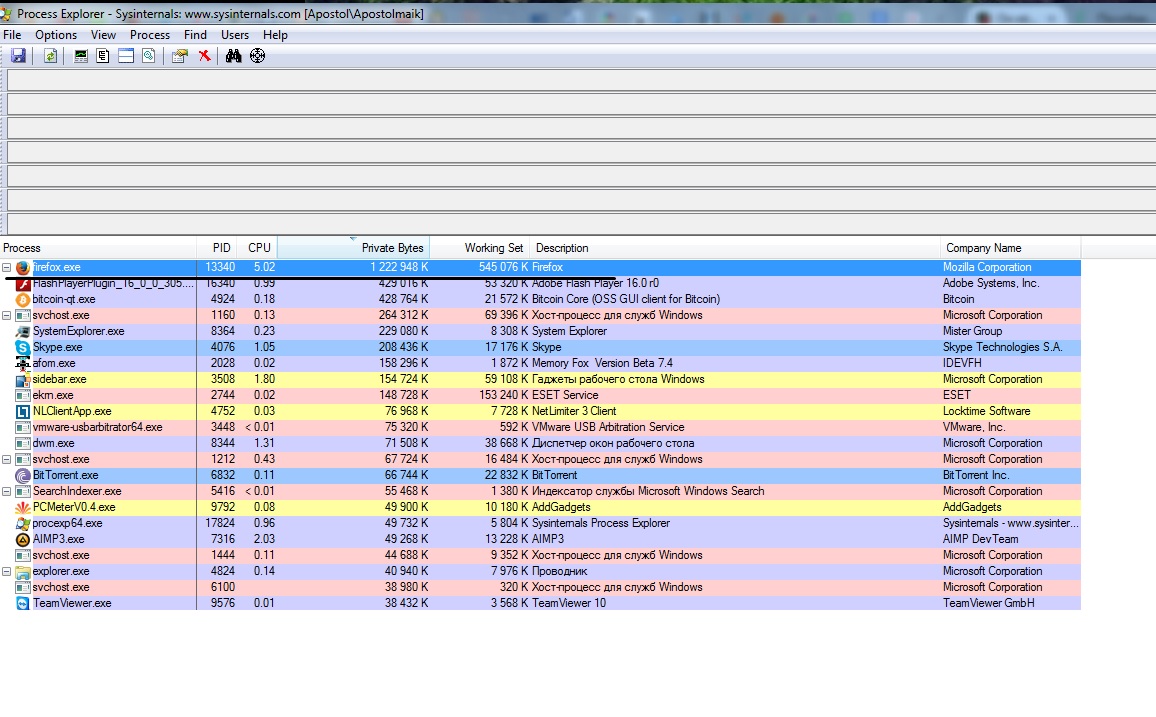Click the Properties toolbar icon
Viewport: 1156px width, 717px height.
click(x=179, y=56)
